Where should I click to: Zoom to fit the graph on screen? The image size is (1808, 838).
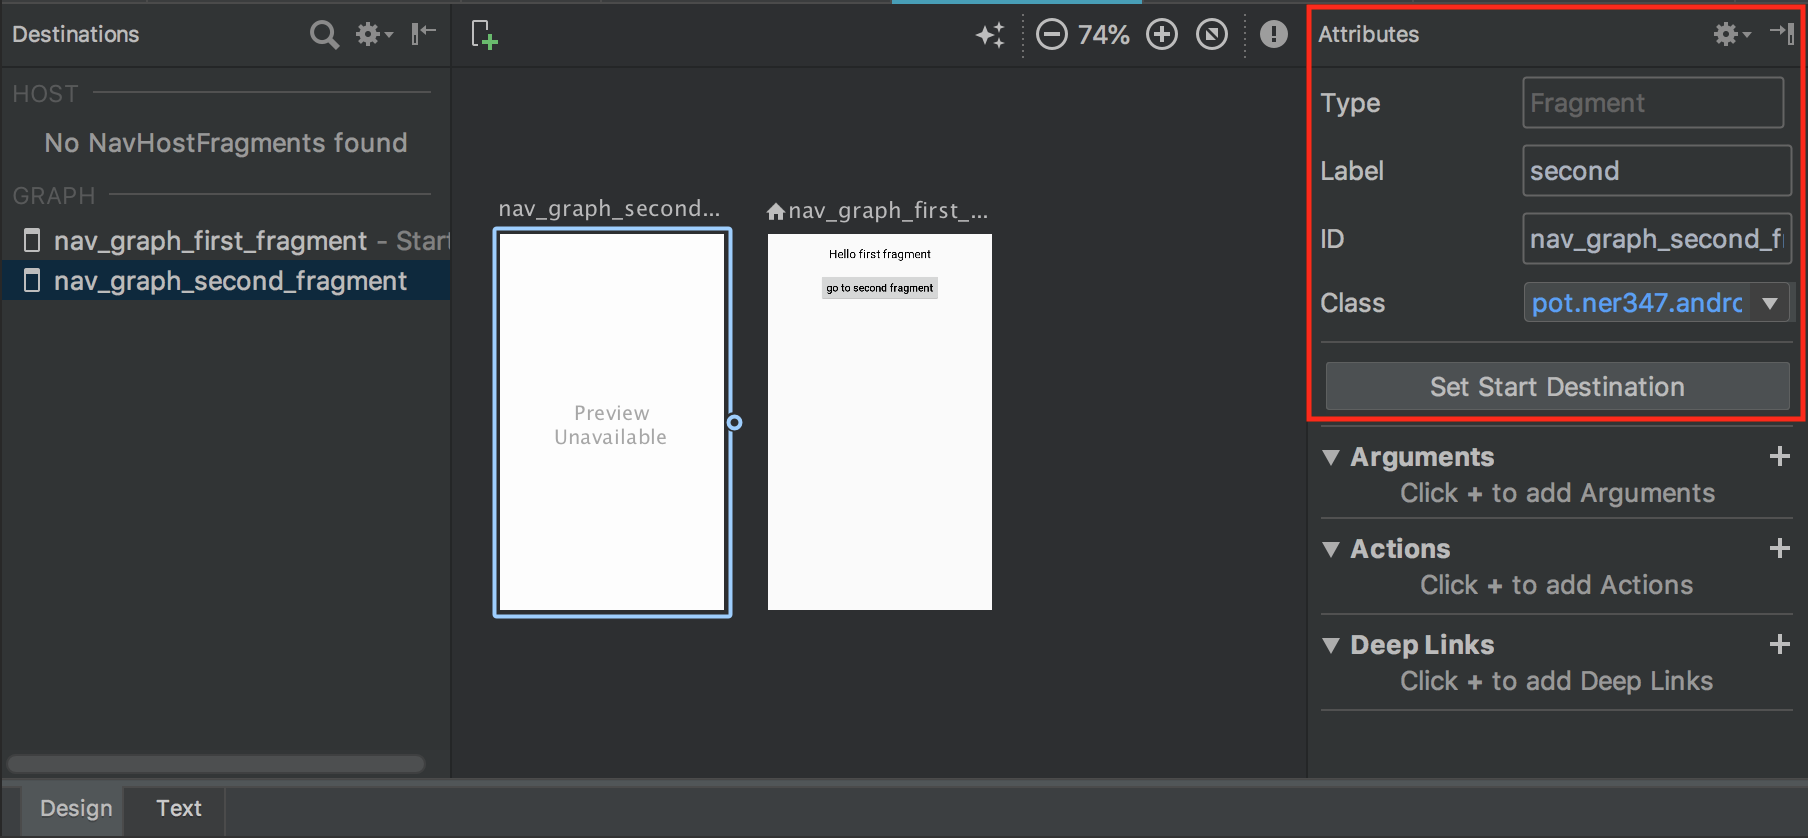1212,35
